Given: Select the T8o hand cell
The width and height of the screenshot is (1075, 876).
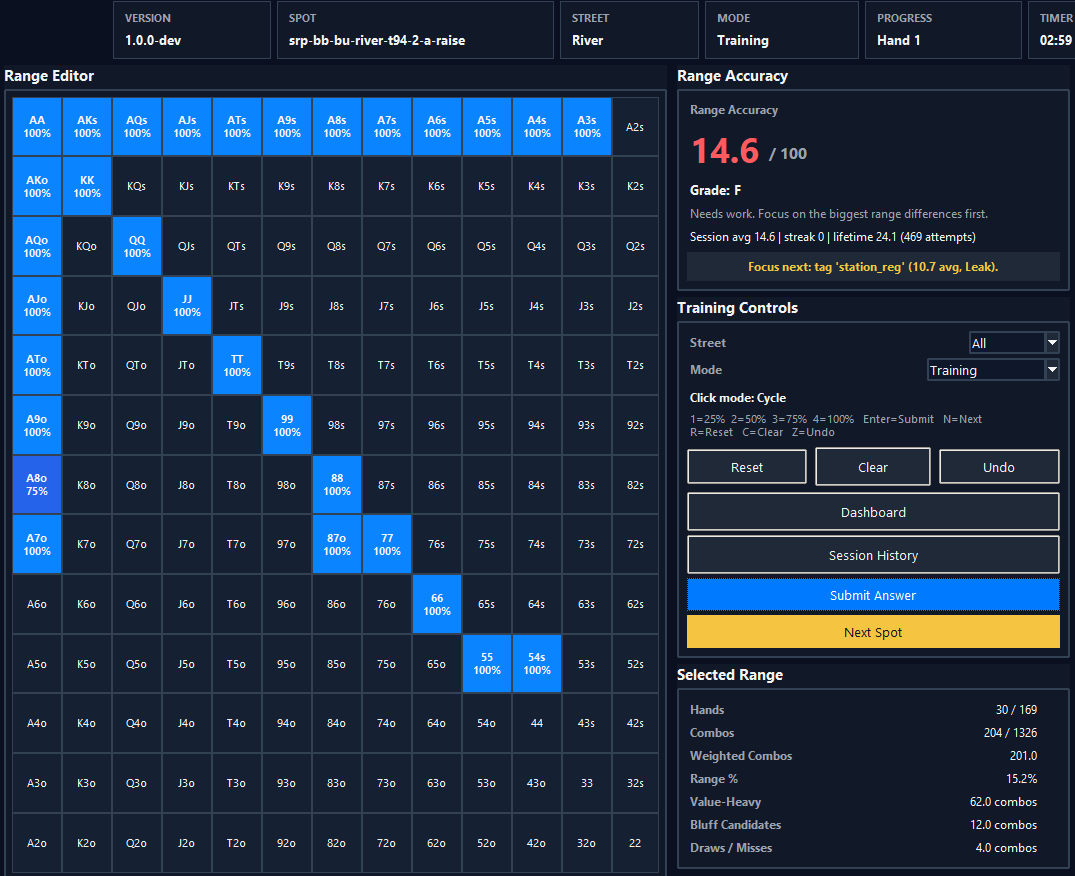Looking at the screenshot, I should point(237,485).
